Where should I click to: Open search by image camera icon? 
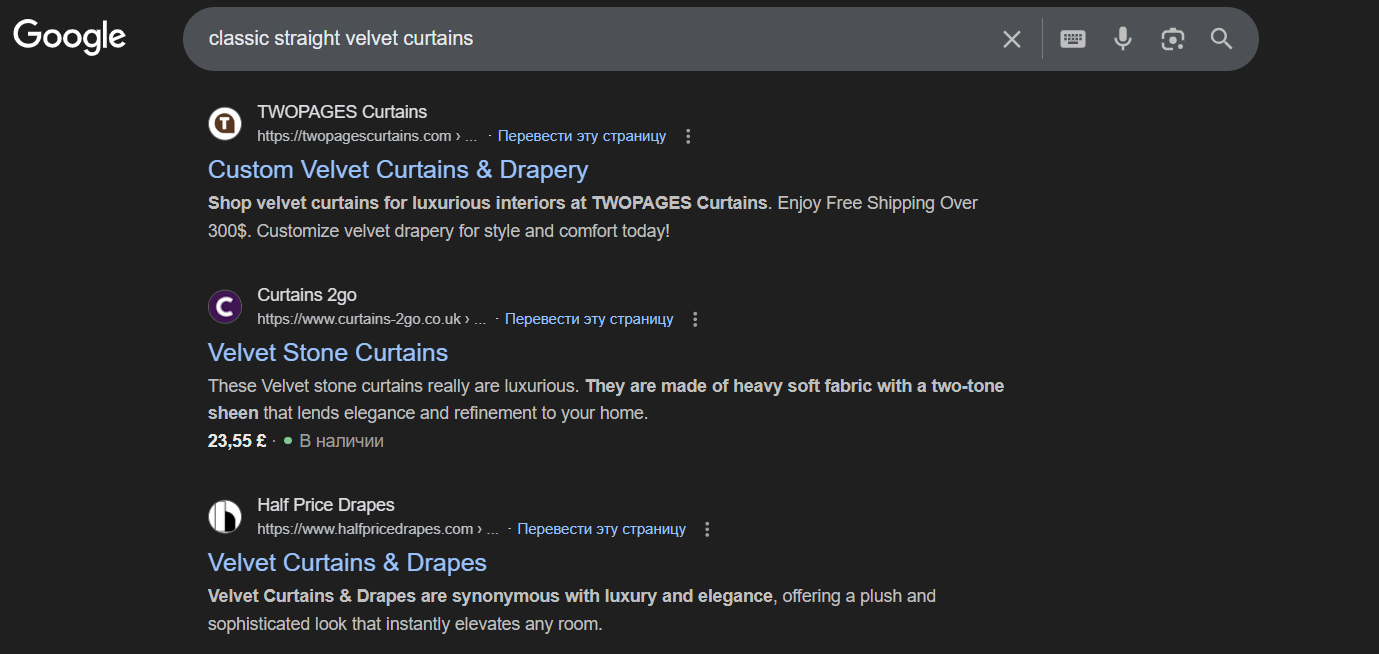1172,39
